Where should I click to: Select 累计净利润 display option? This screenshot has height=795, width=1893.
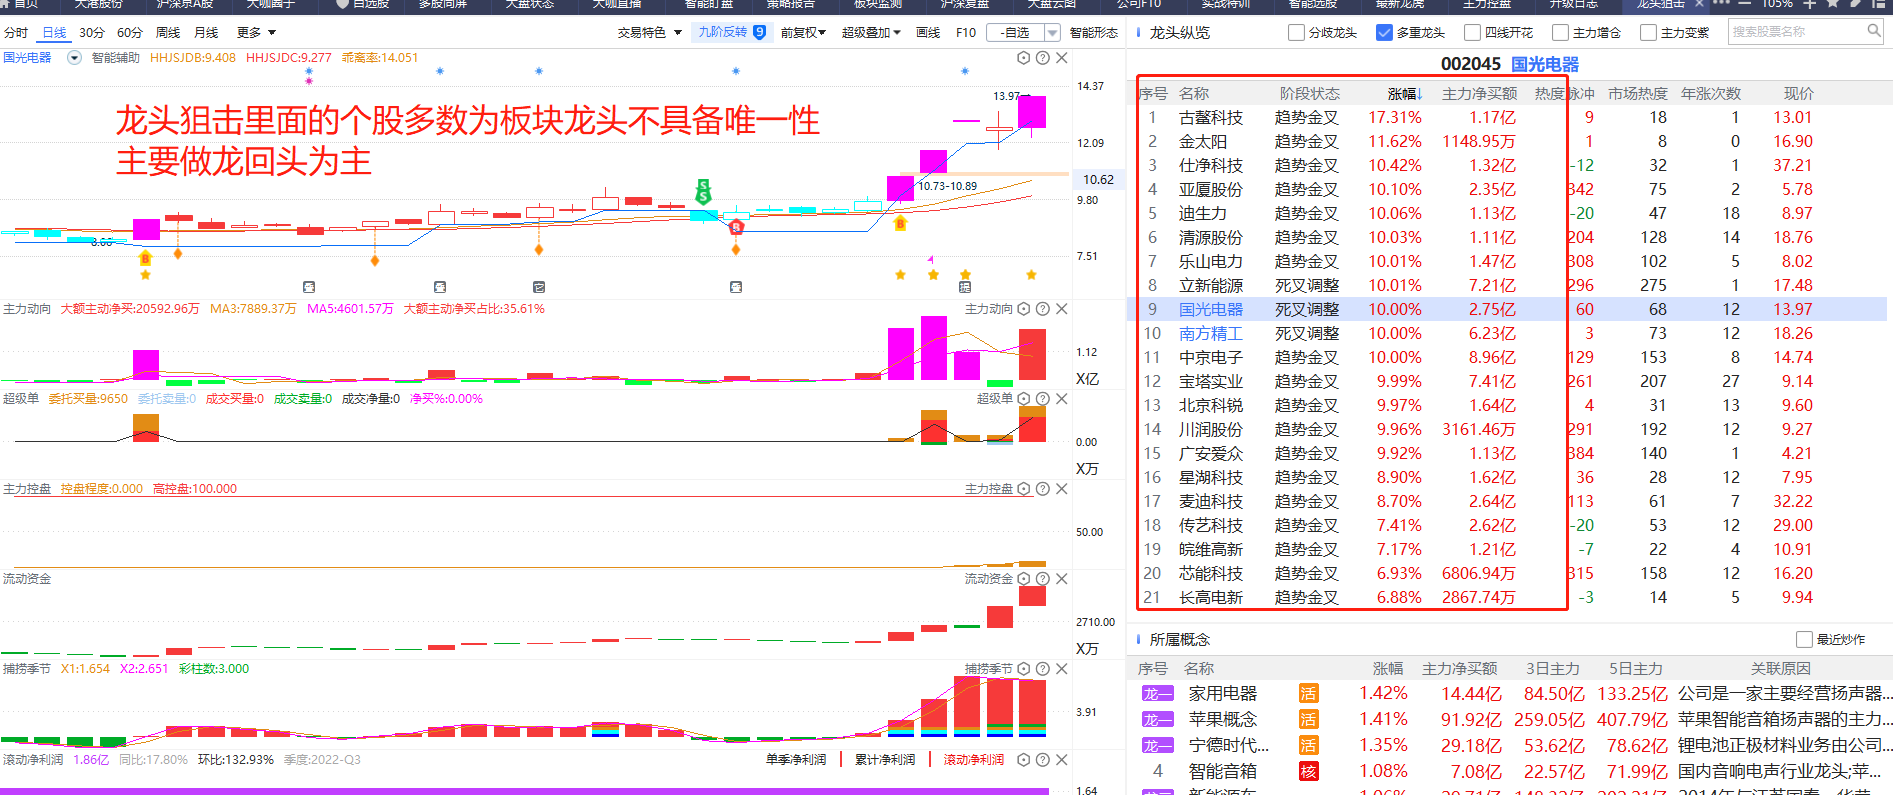(884, 760)
